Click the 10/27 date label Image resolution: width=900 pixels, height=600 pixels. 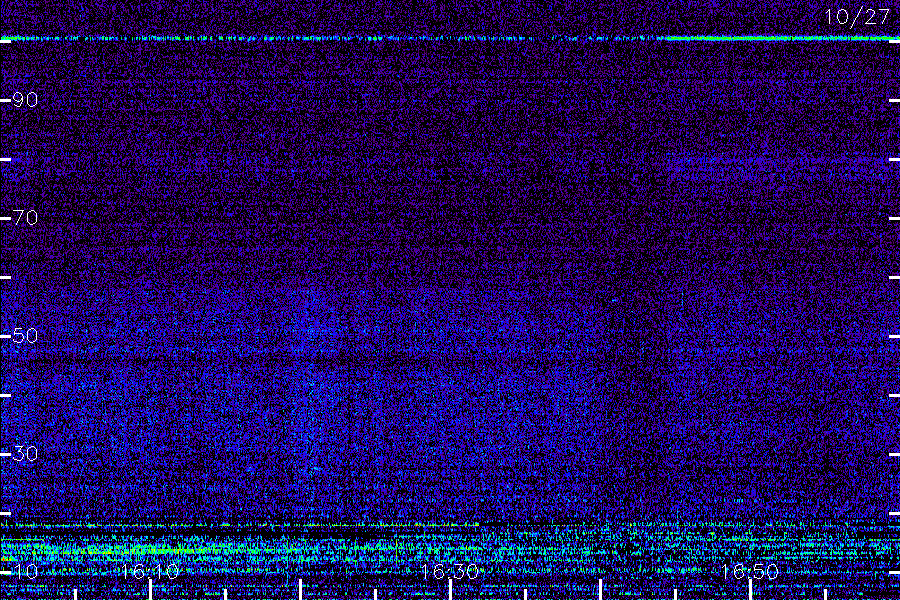coord(858,17)
